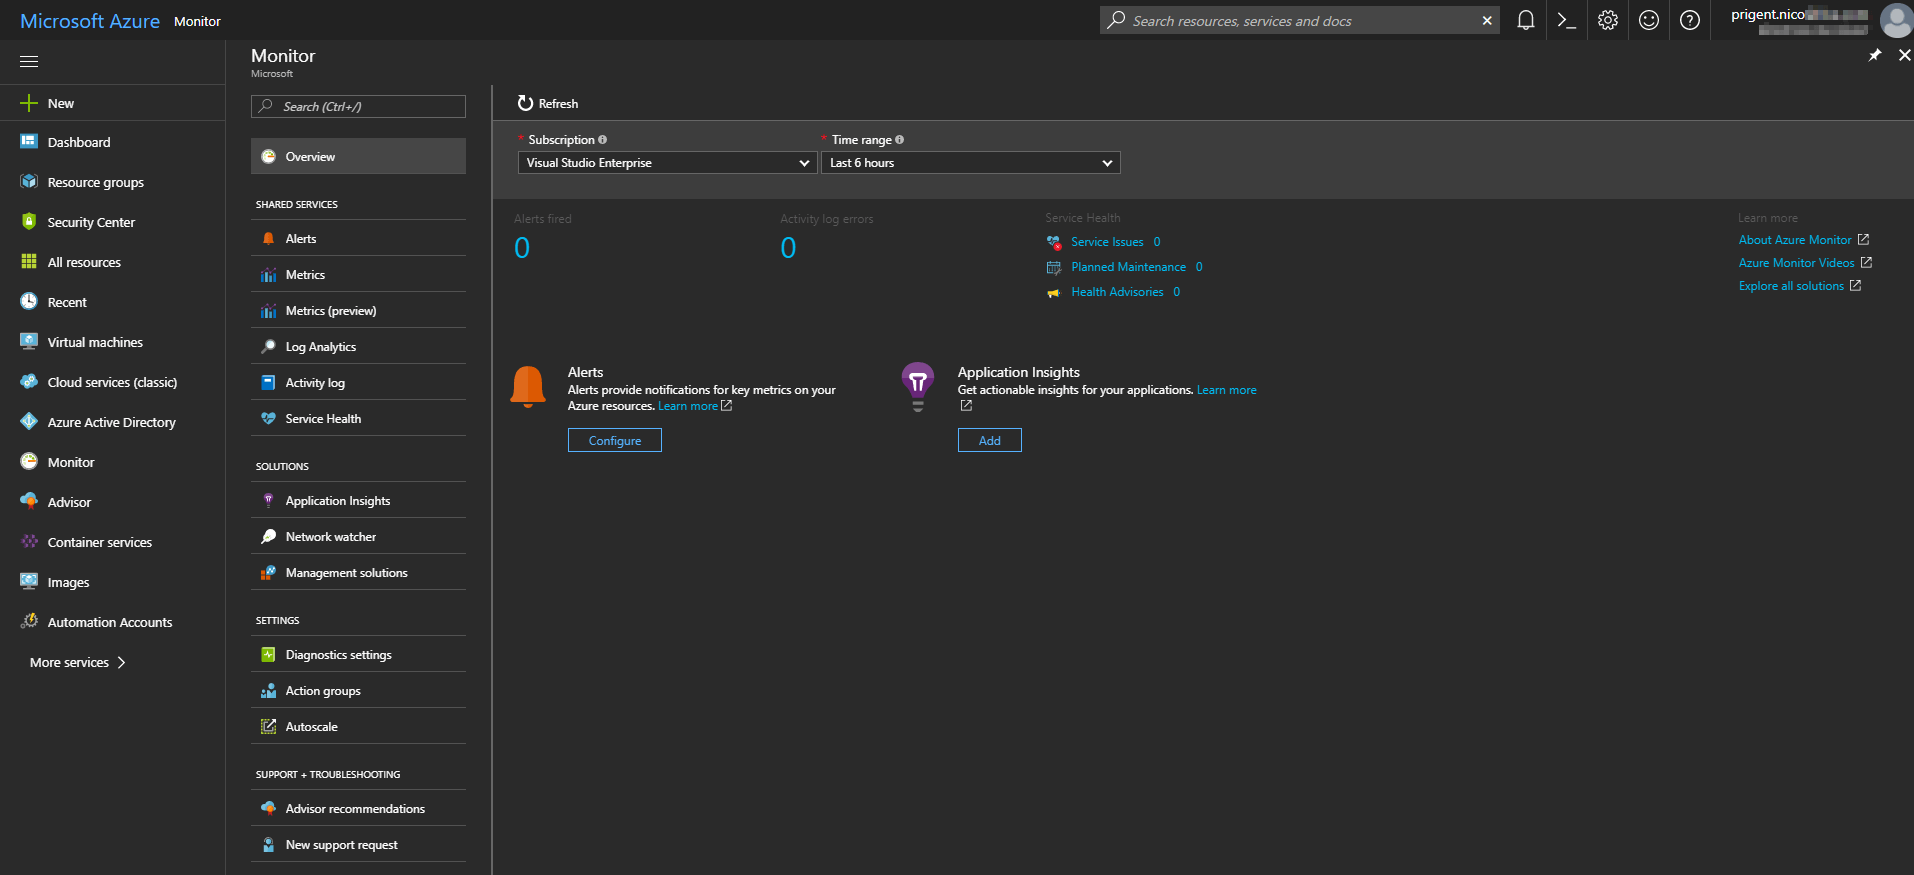Open the Overview menu item
Image resolution: width=1914 pixels, height=875 pixels.
point(358,156)
